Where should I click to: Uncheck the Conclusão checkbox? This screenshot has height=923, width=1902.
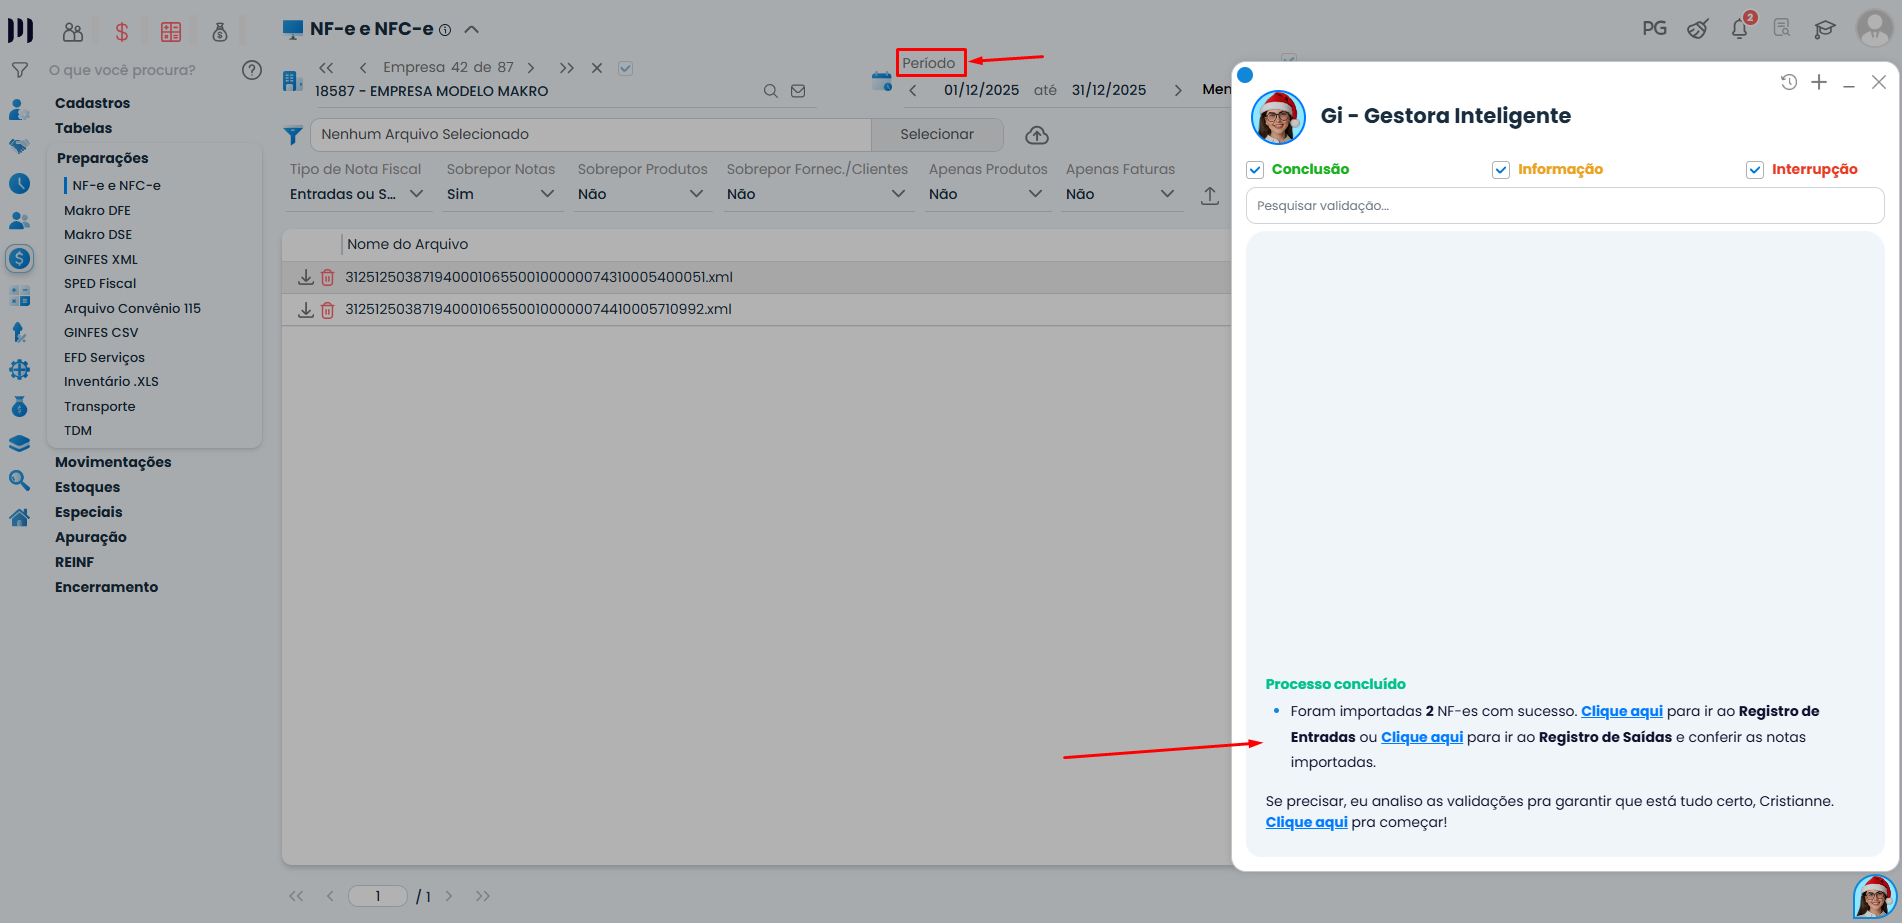[x=1255, y=170]
